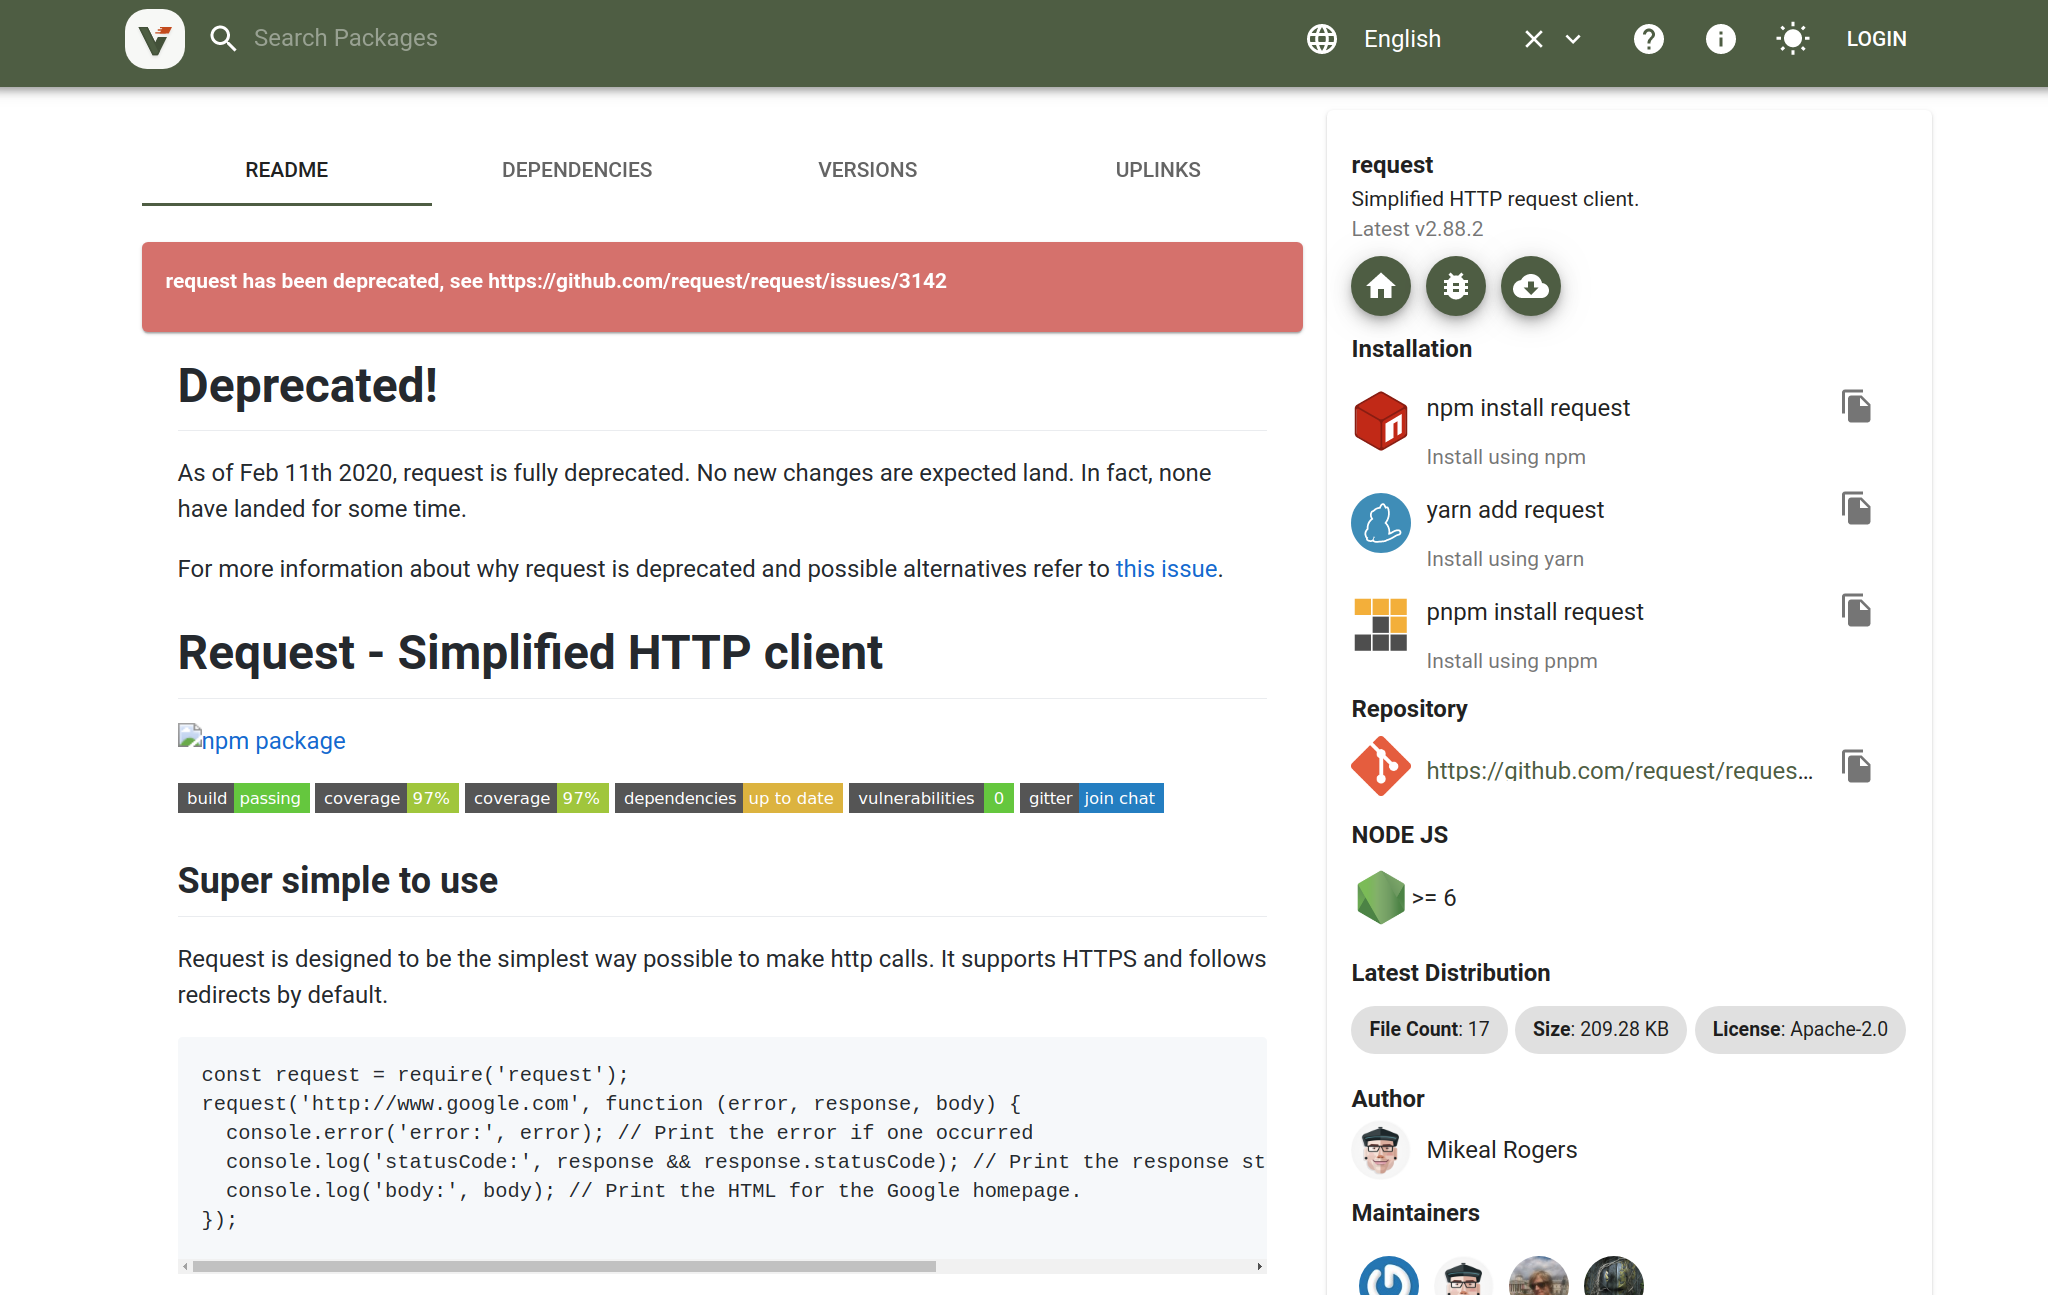Copy the repository URL
The image size is (2048, 1295).
click(1856, 767)
